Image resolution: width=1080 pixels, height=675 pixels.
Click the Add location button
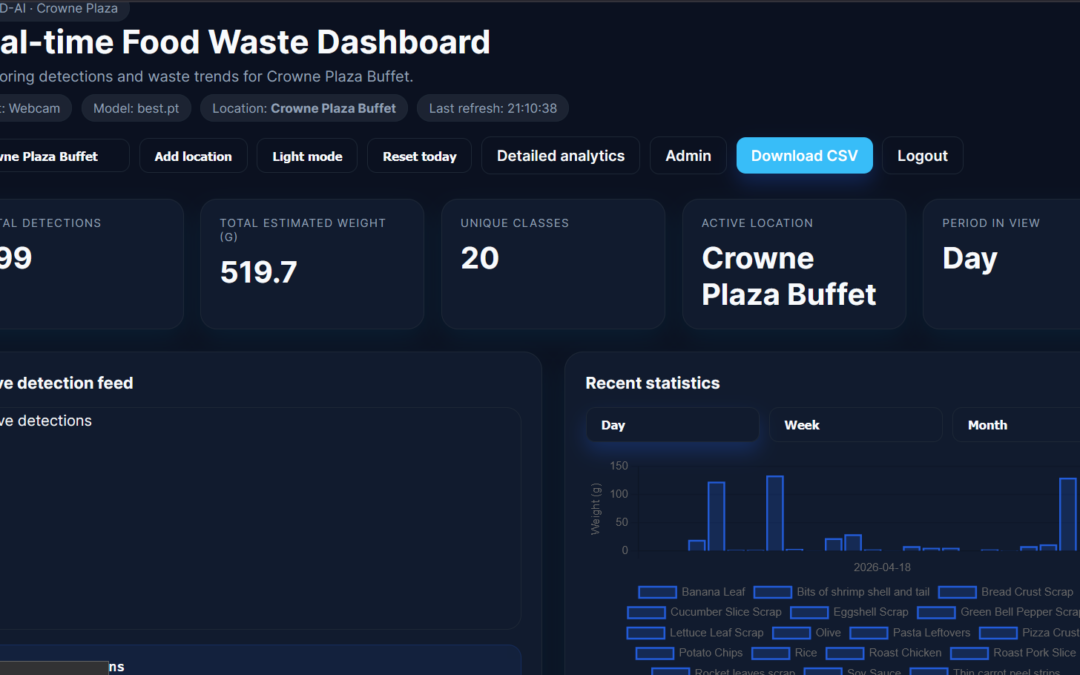(193, 156)
